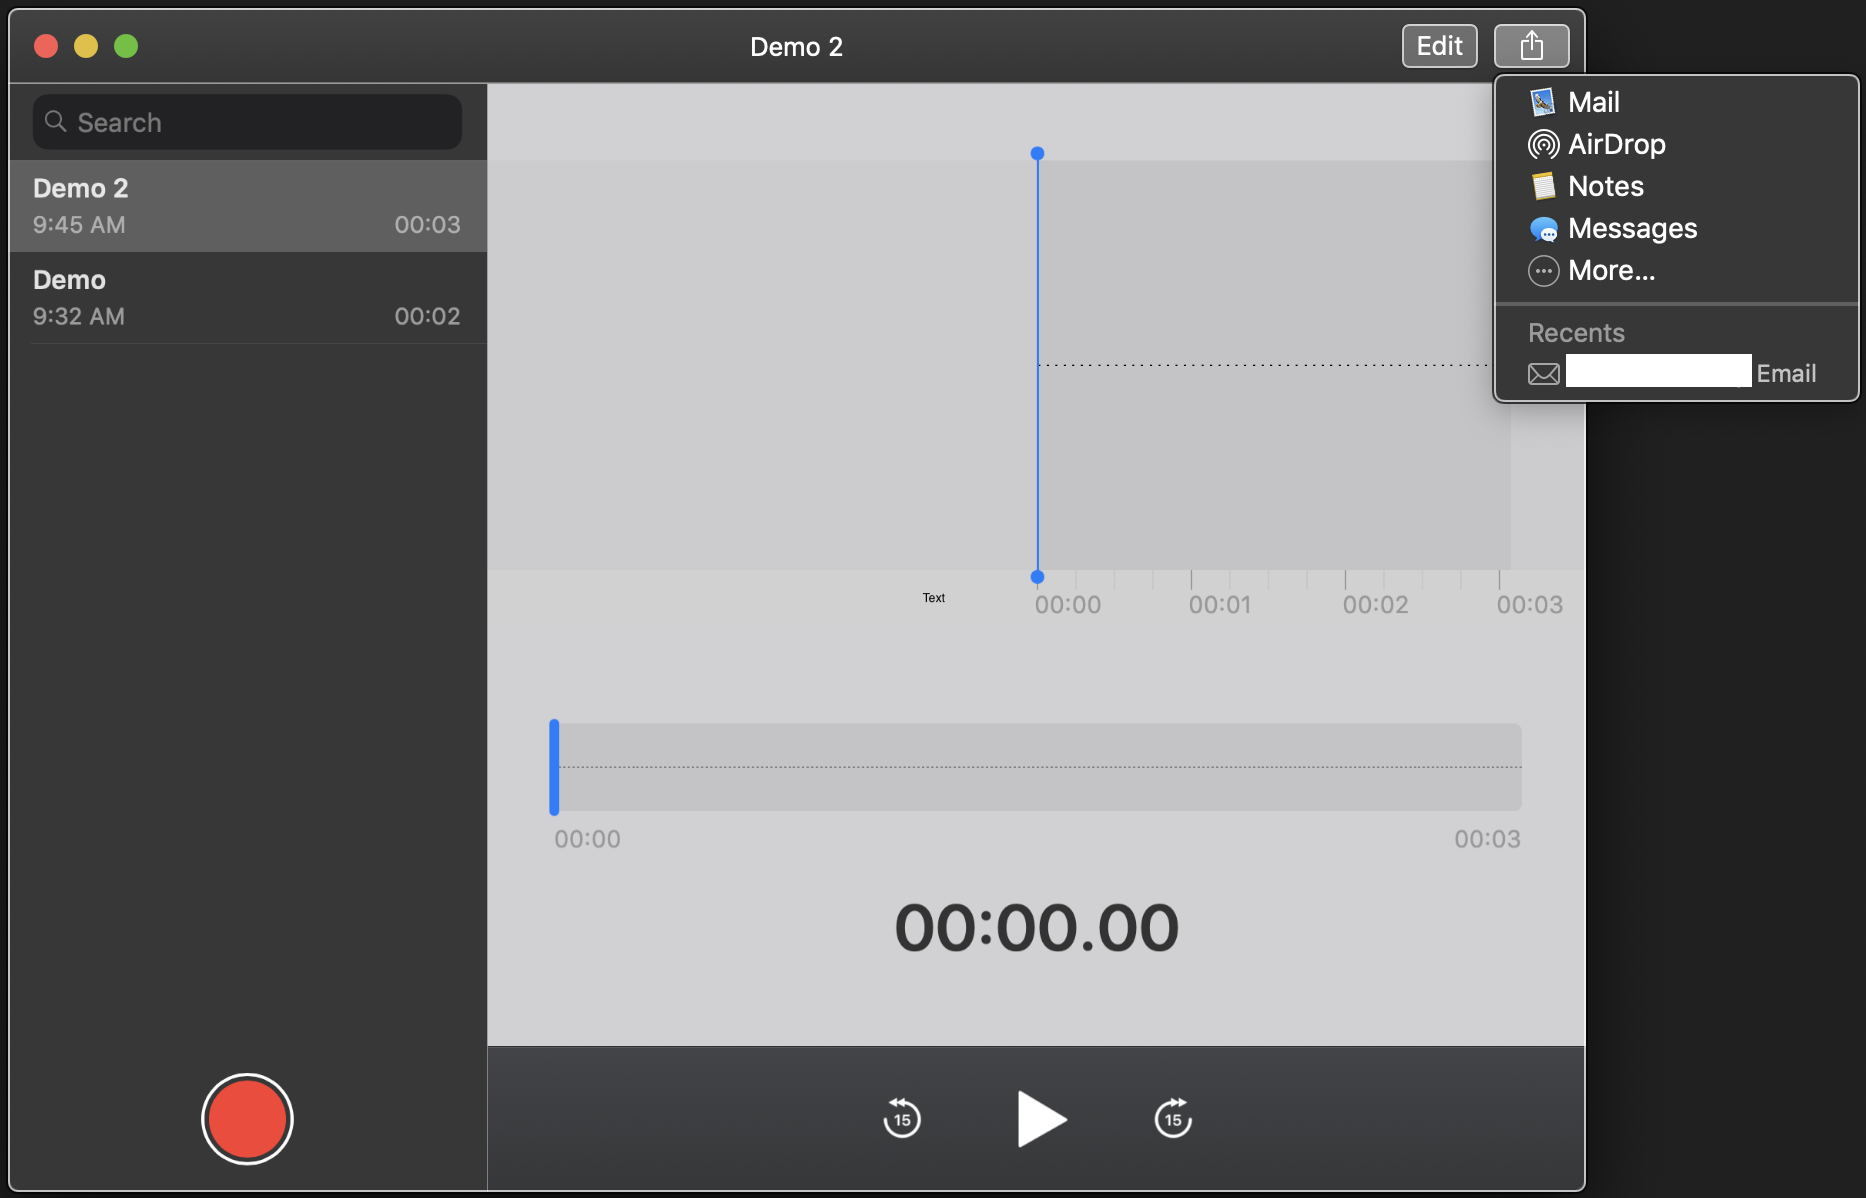Click the Recents header in share menu
Image resolution: width=1866 pixels, height=1198 pixels.
tap(1576, 333)
